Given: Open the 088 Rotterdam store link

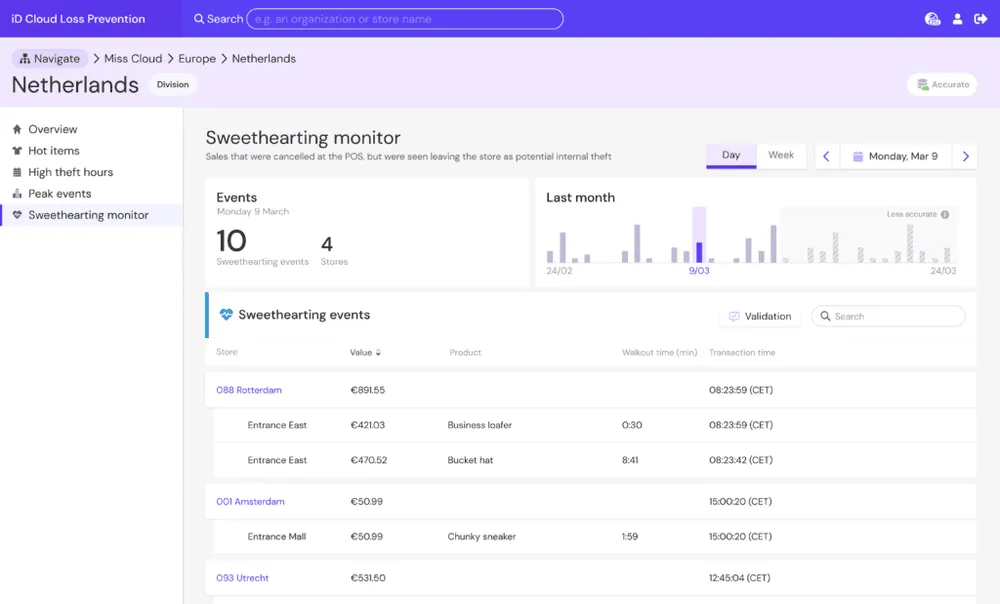Looking at the screenshot, I should [x=249, y=390].
